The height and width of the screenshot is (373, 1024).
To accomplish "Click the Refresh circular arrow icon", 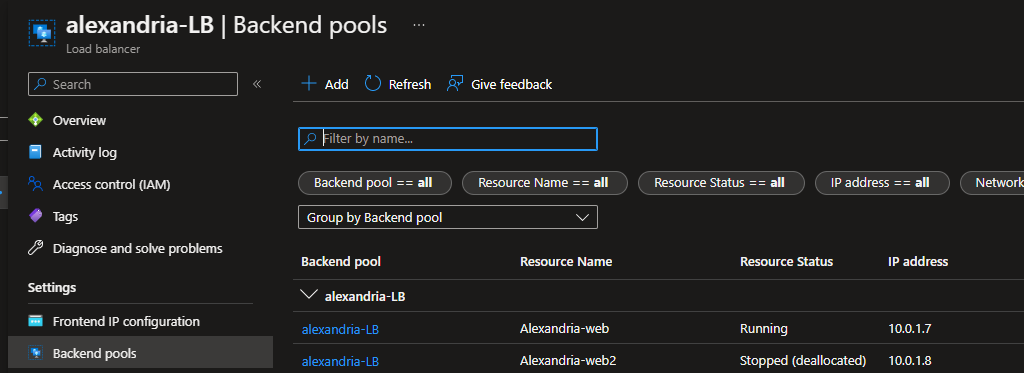I will click(x=373, y=84).
